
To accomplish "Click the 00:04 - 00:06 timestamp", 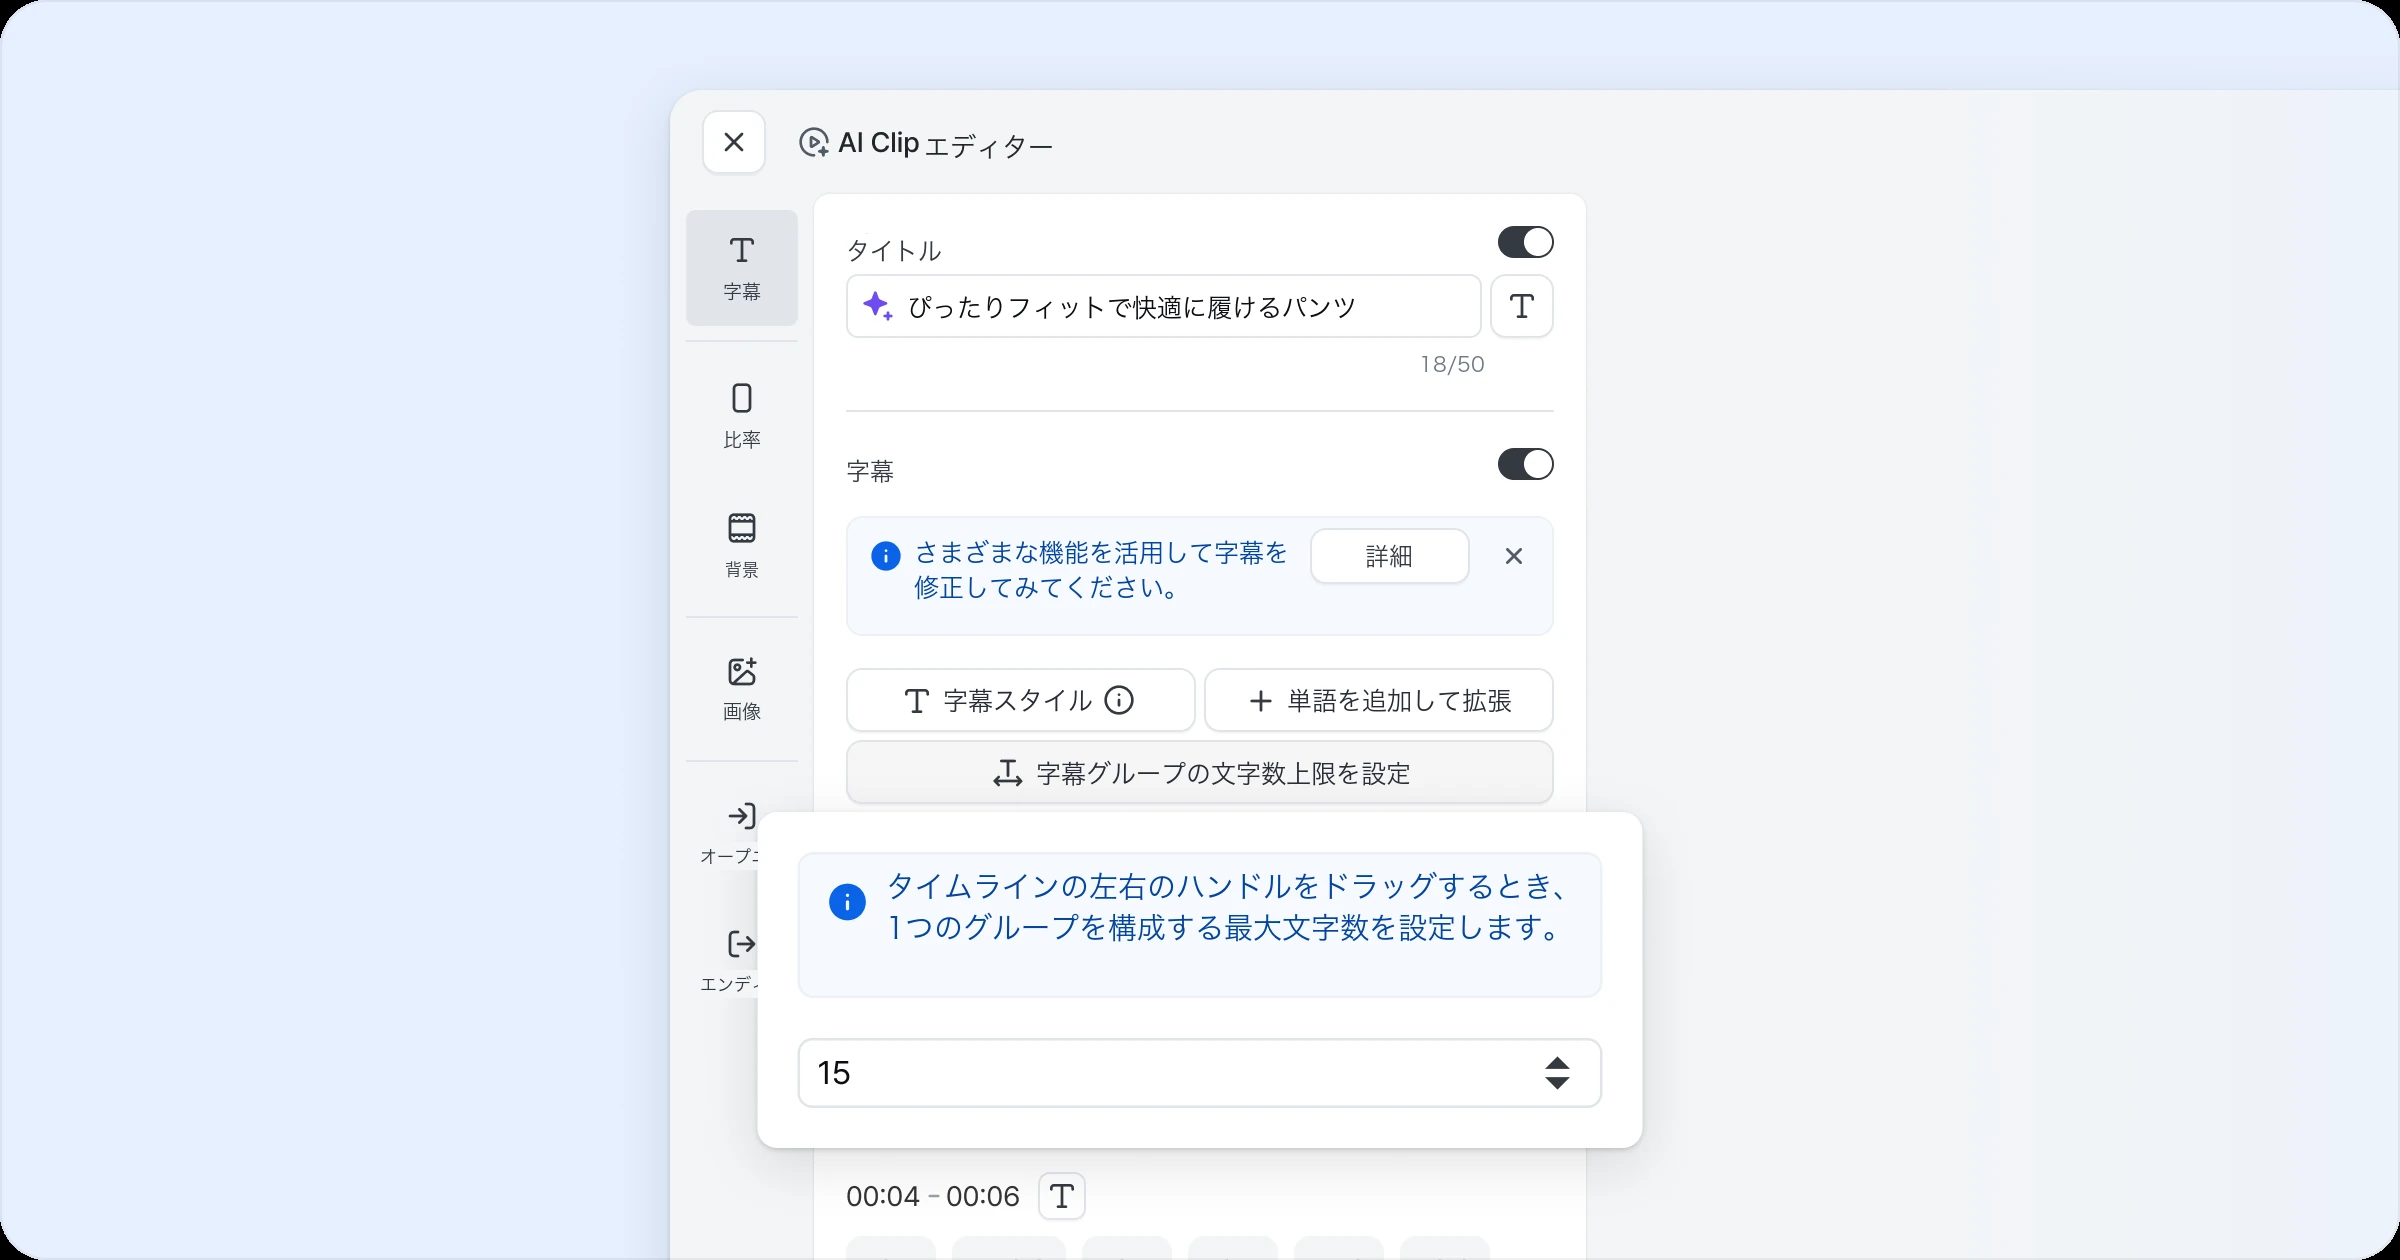I will click(x=932, y=1196).
